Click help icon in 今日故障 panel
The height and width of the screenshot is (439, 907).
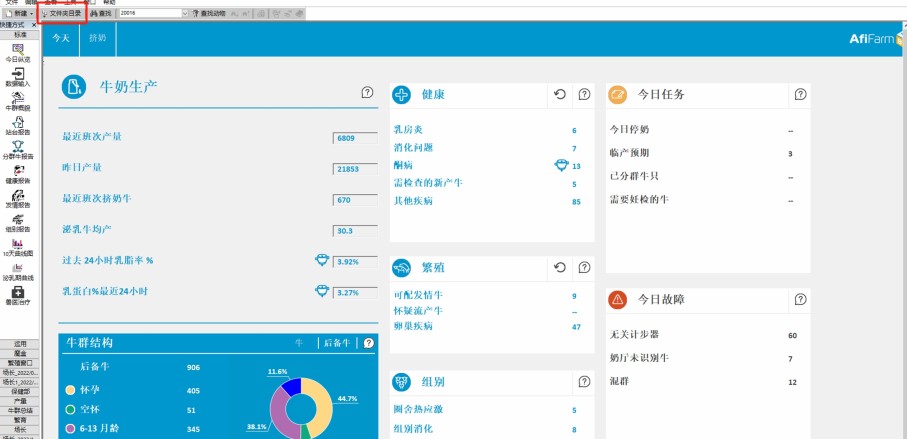point(800,299)
